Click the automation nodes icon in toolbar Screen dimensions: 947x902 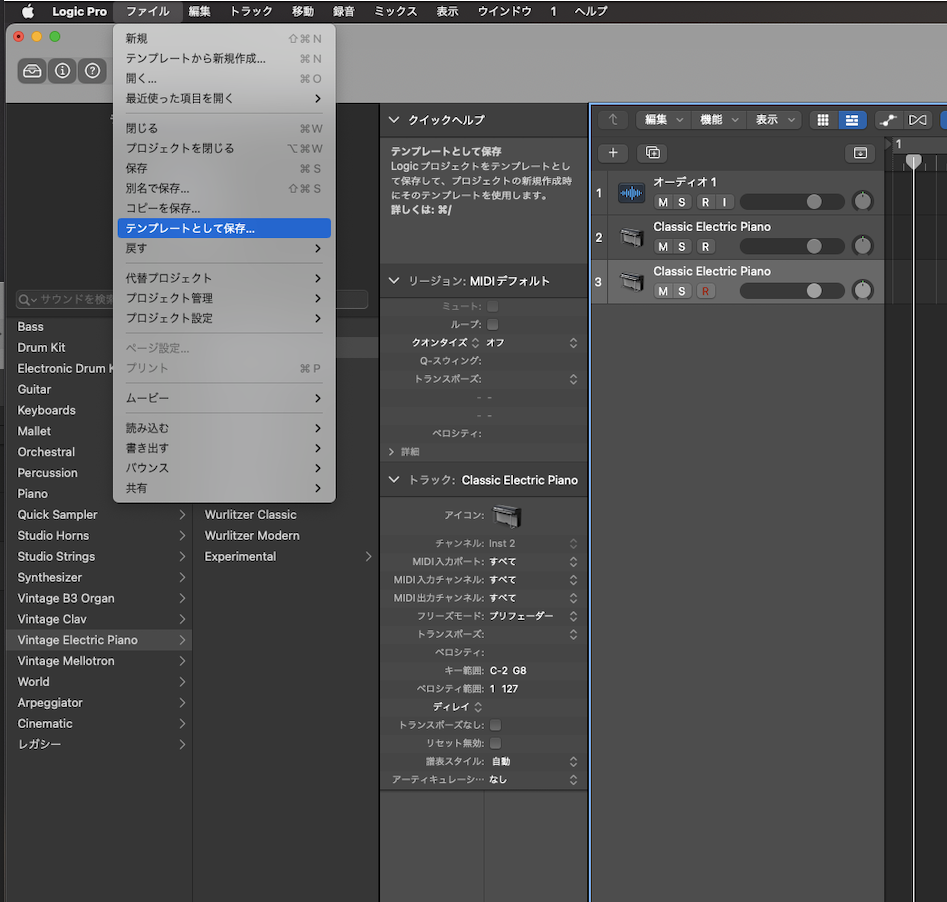[x=888, y=119]
